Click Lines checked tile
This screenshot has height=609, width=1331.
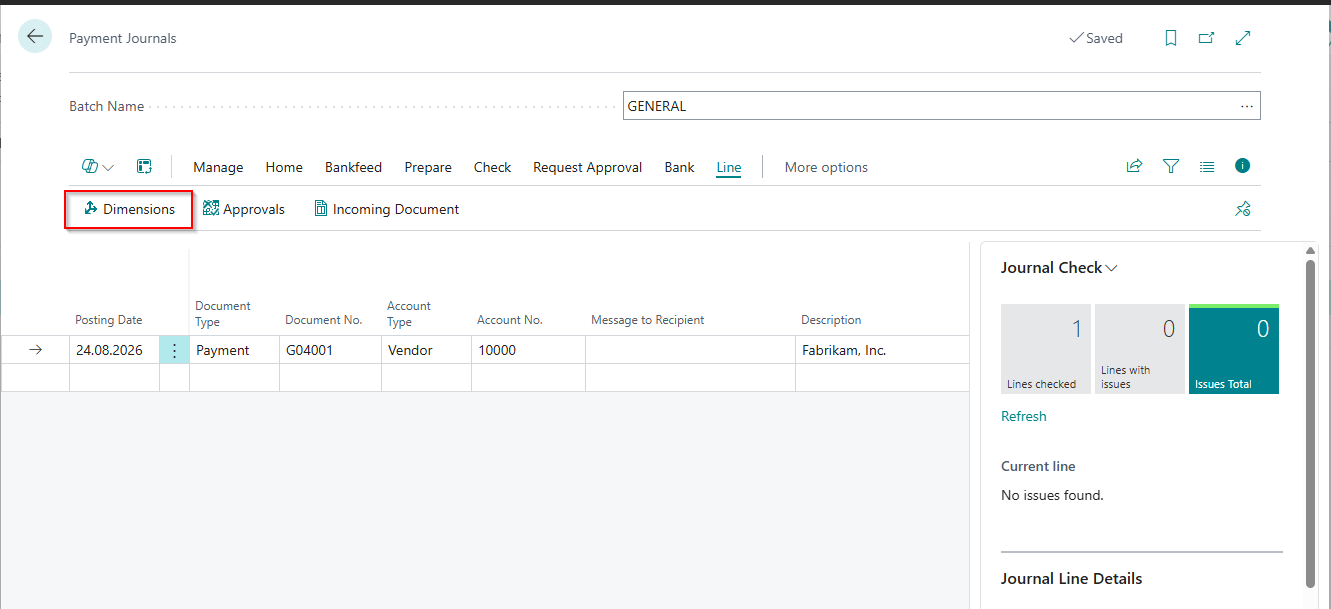[x=1046, y=349]
